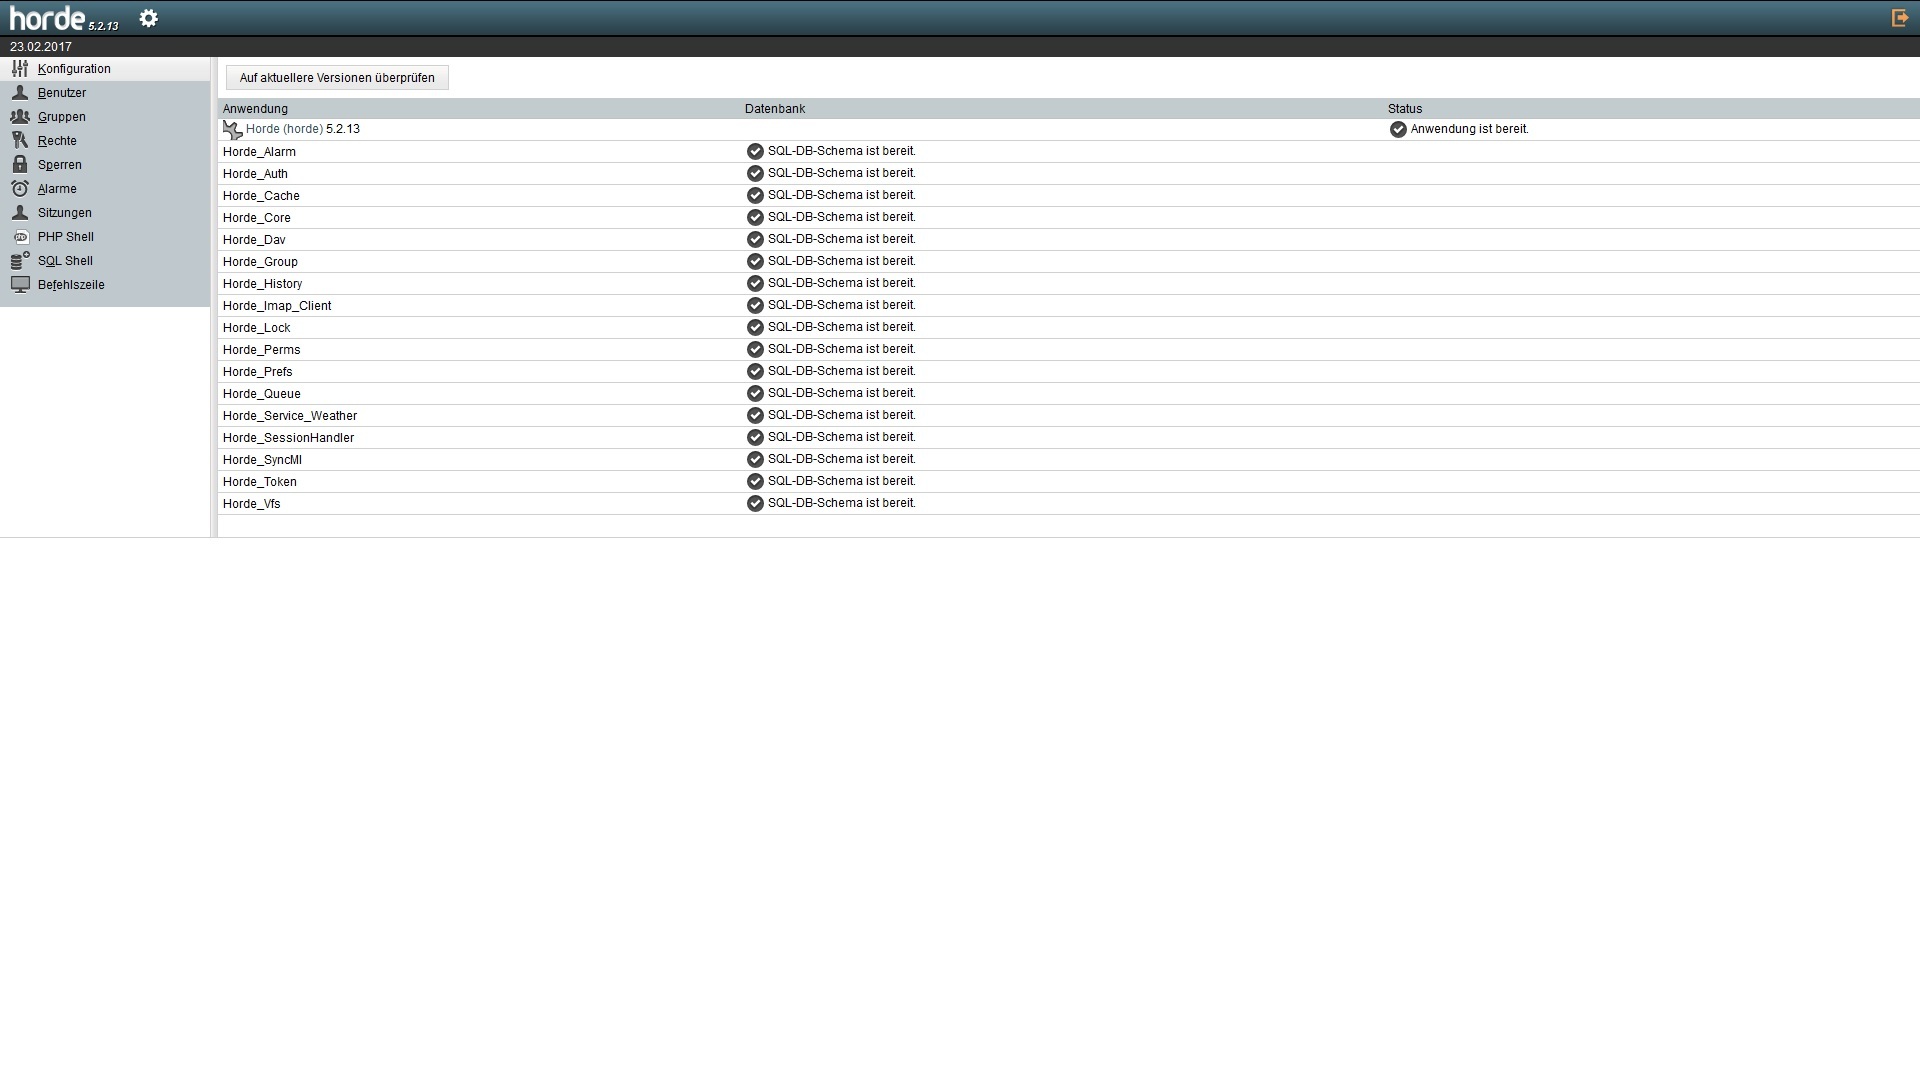Click the SQL Shell database icon

coord(20,260)
